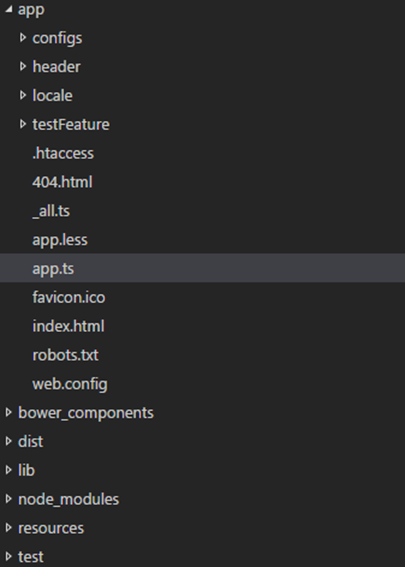The height and width of the screenshot is (567, 405).
Task: Expand the configs folder arrow
Action: 23,37
